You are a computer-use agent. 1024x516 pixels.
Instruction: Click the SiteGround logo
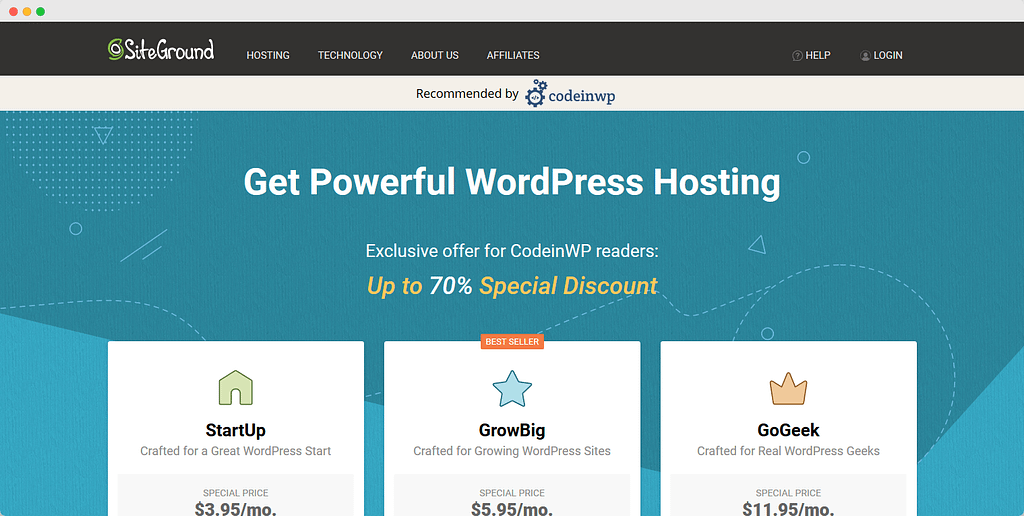click(161, 50)
